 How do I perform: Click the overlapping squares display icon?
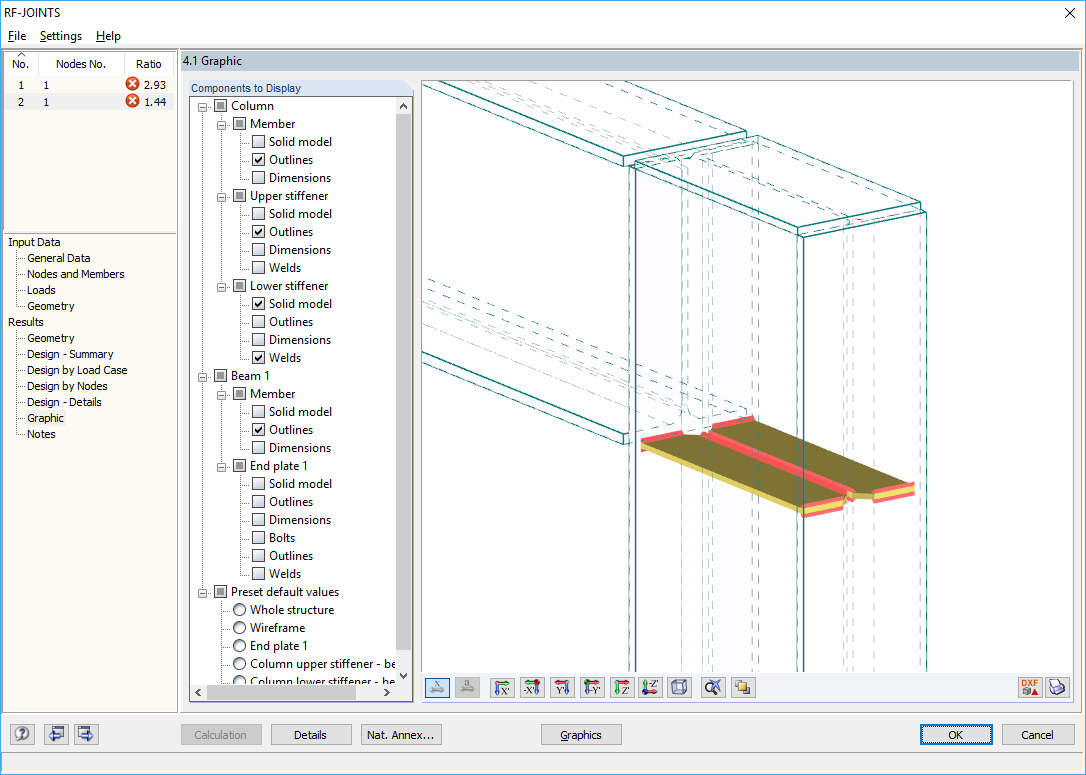click(742, 688)
